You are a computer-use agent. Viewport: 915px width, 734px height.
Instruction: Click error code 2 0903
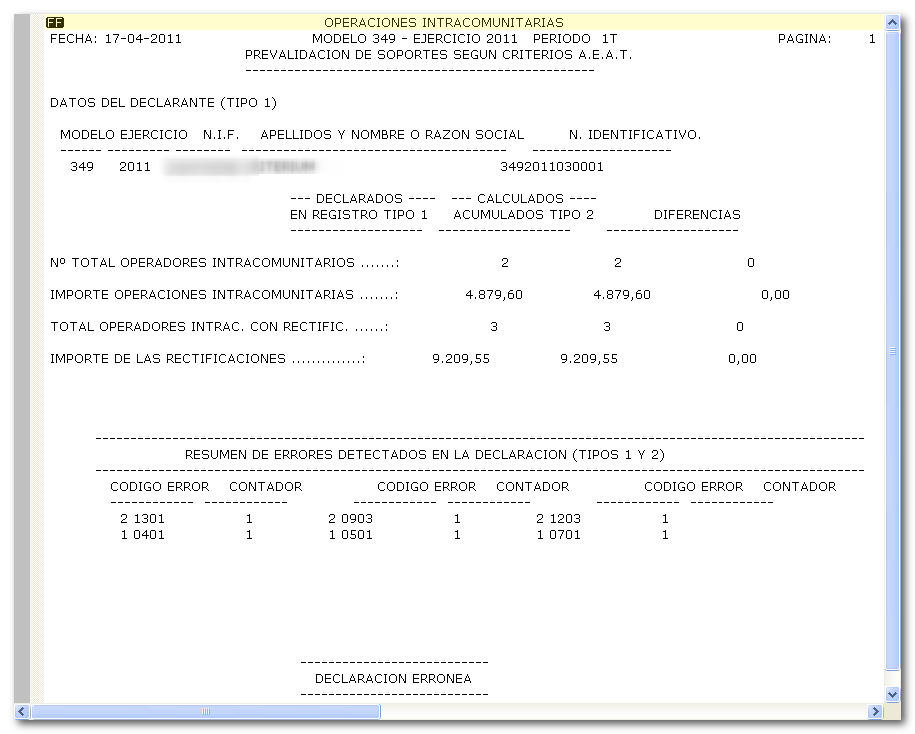click(350, 519)
